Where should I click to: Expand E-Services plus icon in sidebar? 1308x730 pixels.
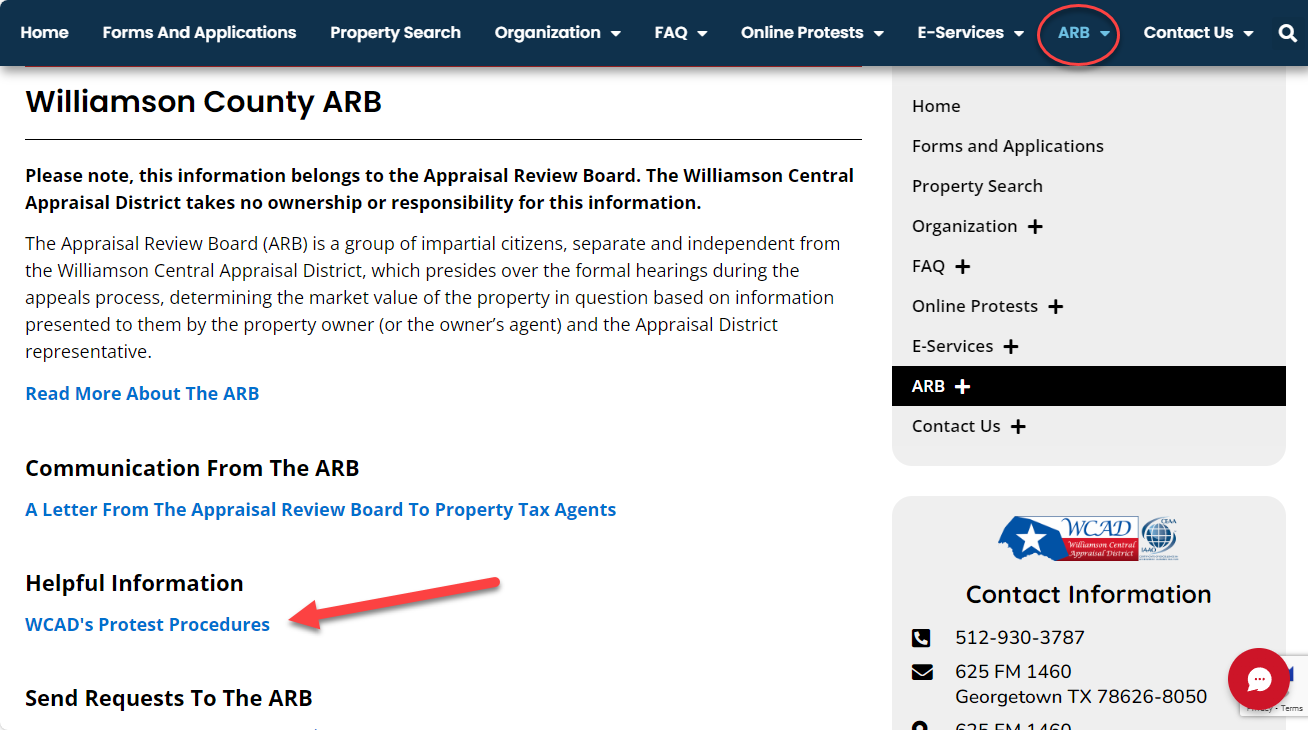coord(1010,347)
